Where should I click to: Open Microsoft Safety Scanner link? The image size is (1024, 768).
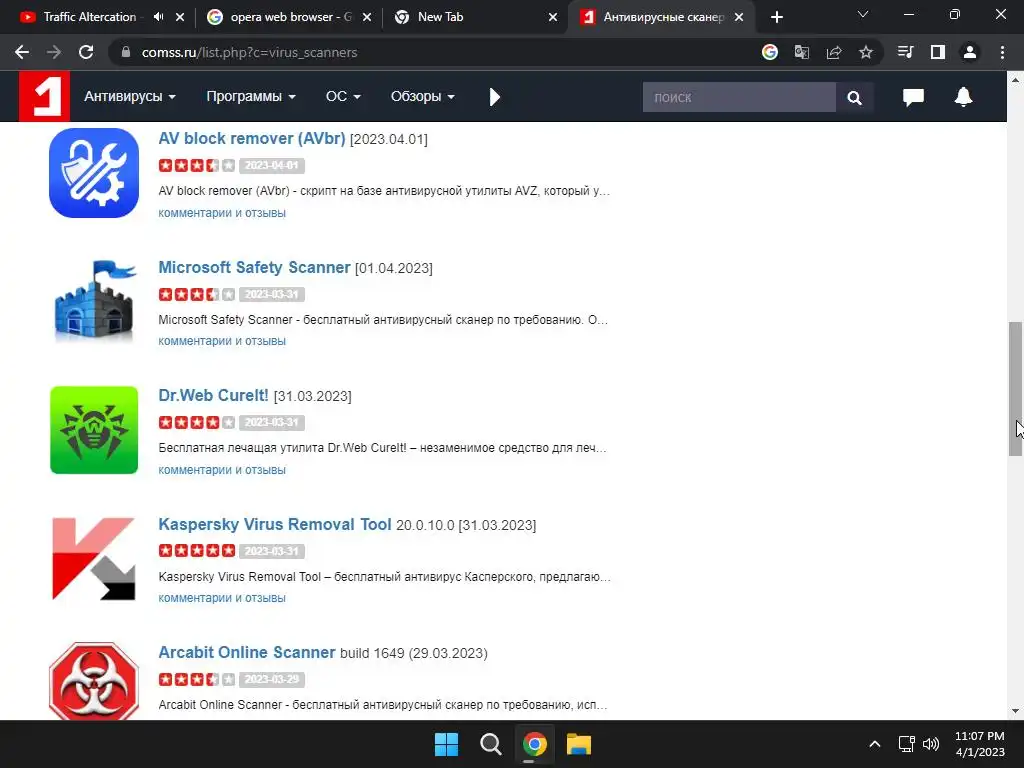point(254,267)
